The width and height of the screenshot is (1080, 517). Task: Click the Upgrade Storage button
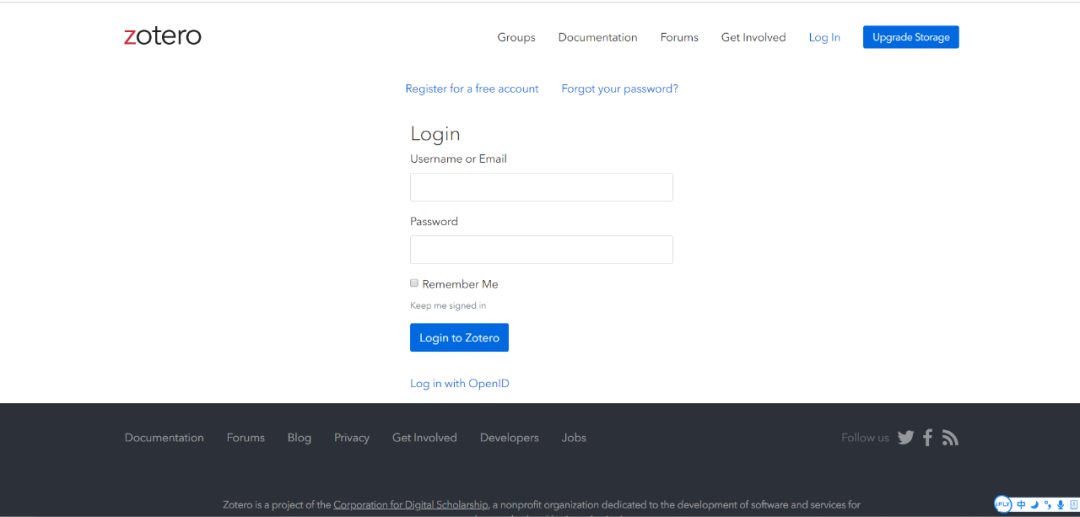point(911,37)
